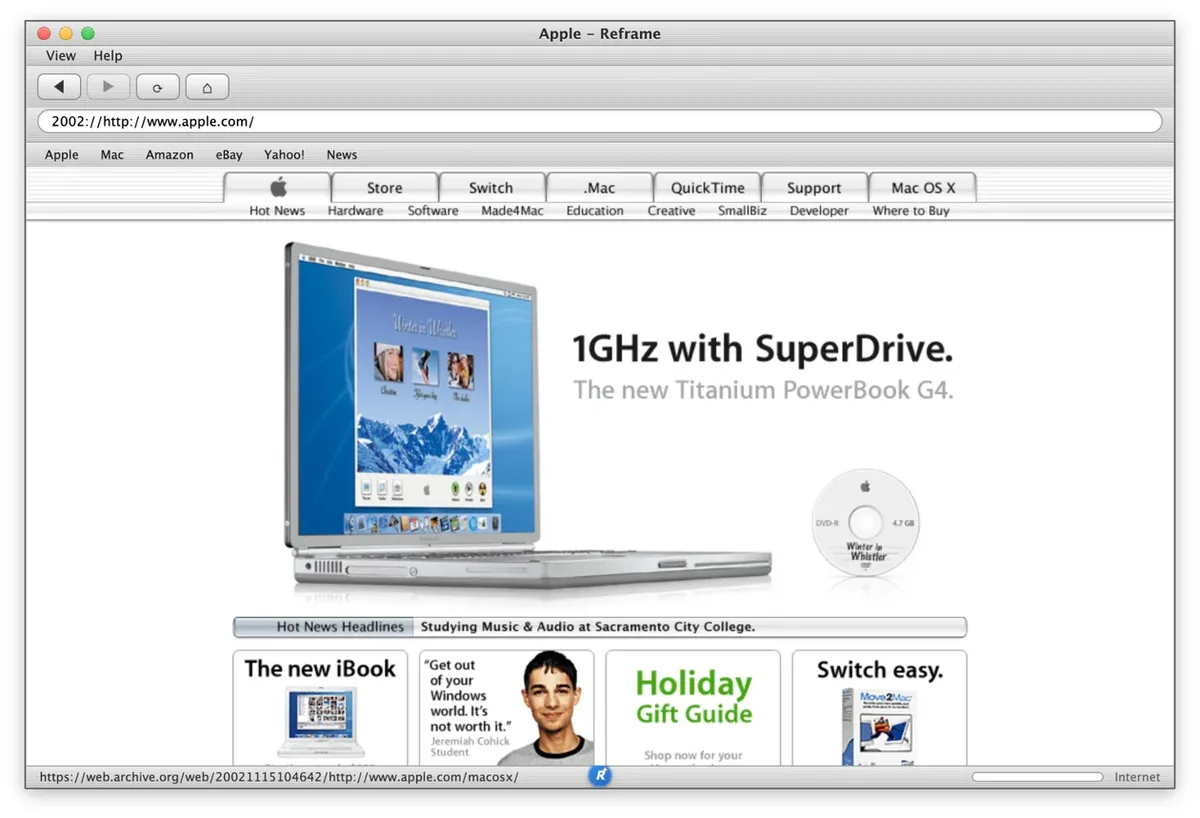Screen dimensions: 1200x818
Task: Open the Help menu
Action: point(108,56)
